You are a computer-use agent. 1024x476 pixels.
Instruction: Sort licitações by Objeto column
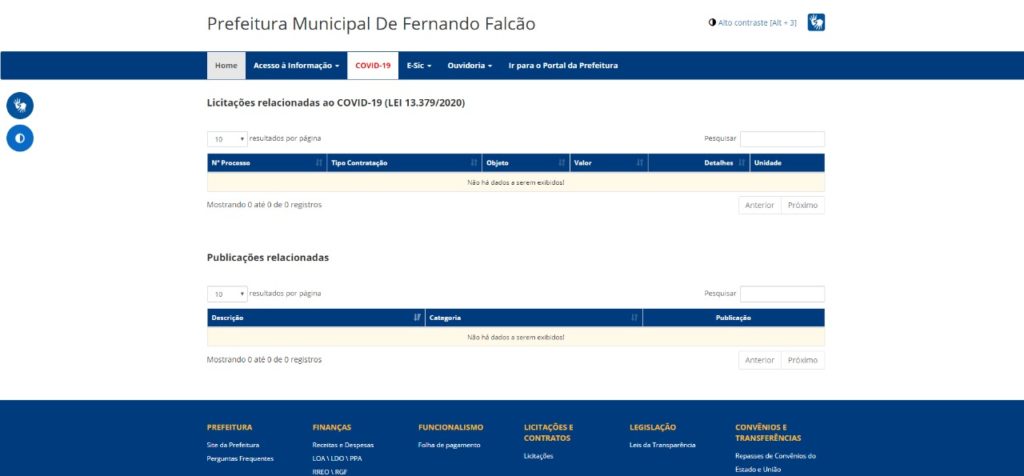coord(525,163)
